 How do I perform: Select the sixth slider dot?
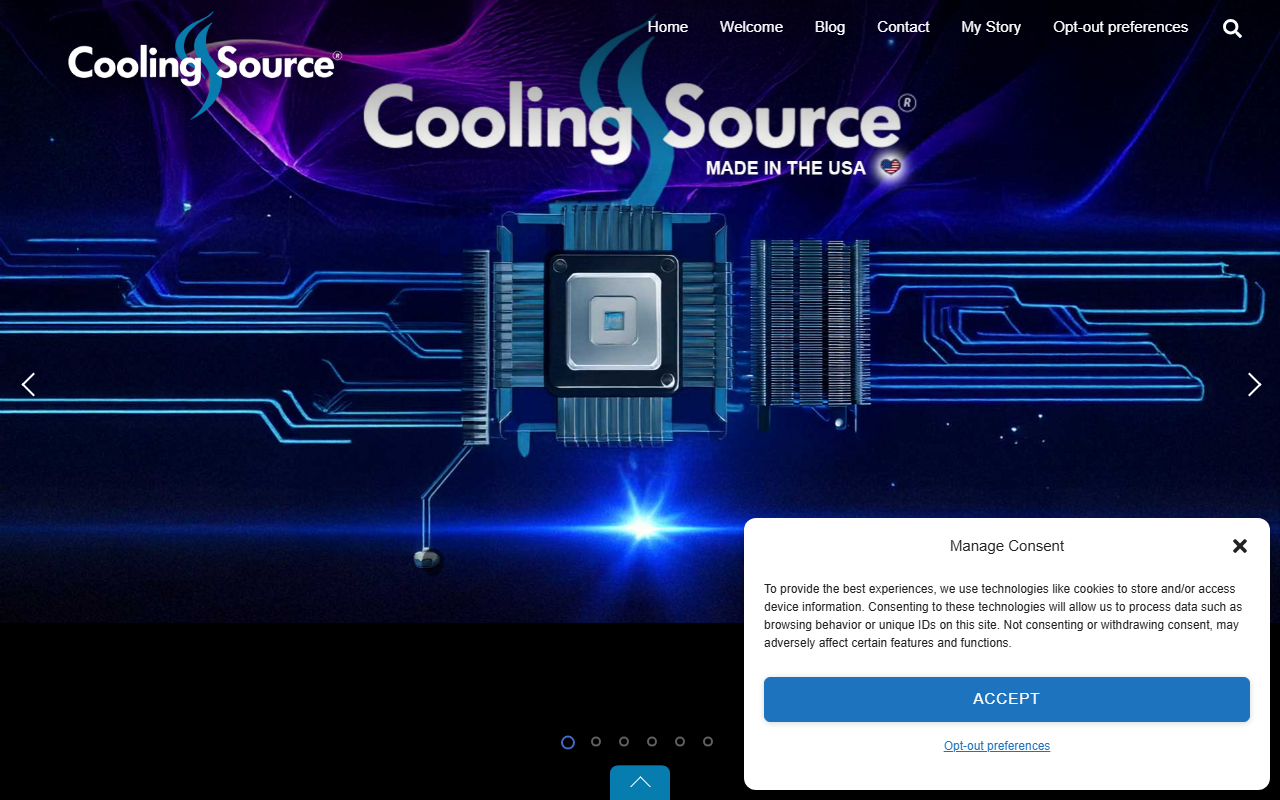[x=708, y=742]
